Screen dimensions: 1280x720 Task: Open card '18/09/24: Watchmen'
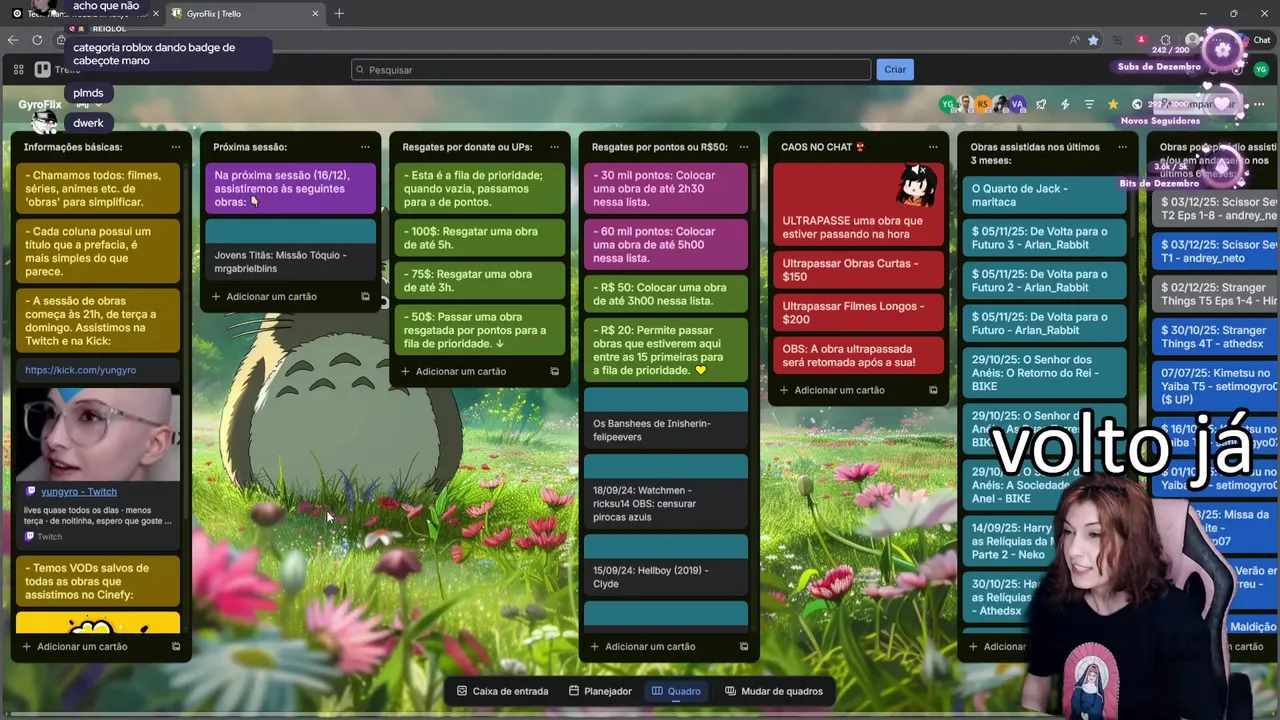coord(666,491)
